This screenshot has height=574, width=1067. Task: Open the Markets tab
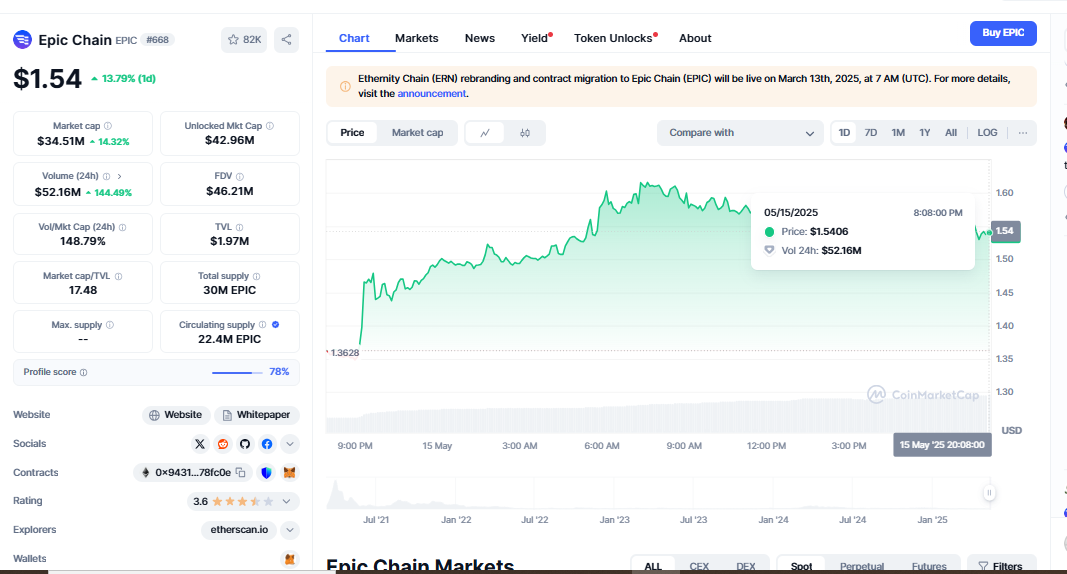point(416,38)
